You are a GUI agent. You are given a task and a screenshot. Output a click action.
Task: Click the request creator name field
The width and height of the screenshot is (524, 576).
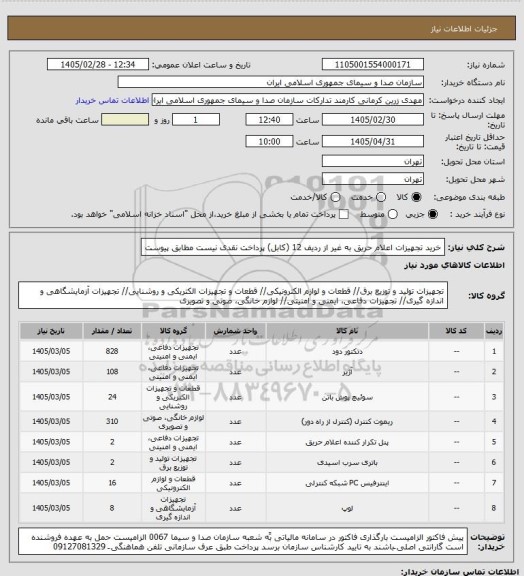click(287, 100)
